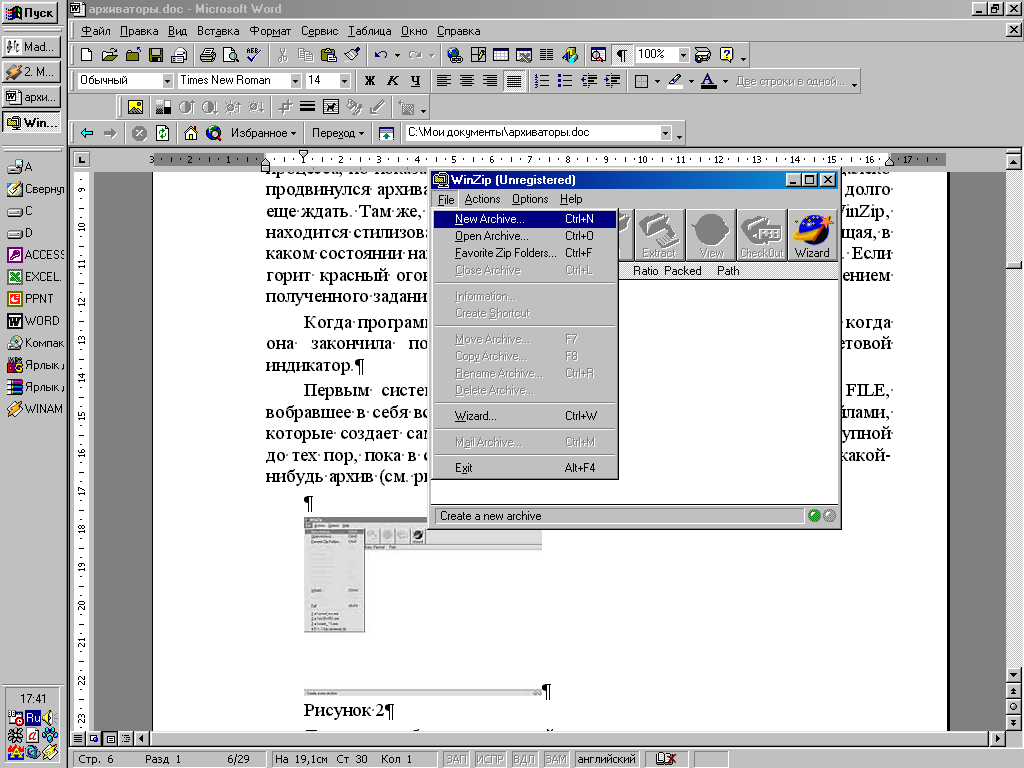Run the spelling check ABC icon
The image size is (1024, 768).
point(253,55)
